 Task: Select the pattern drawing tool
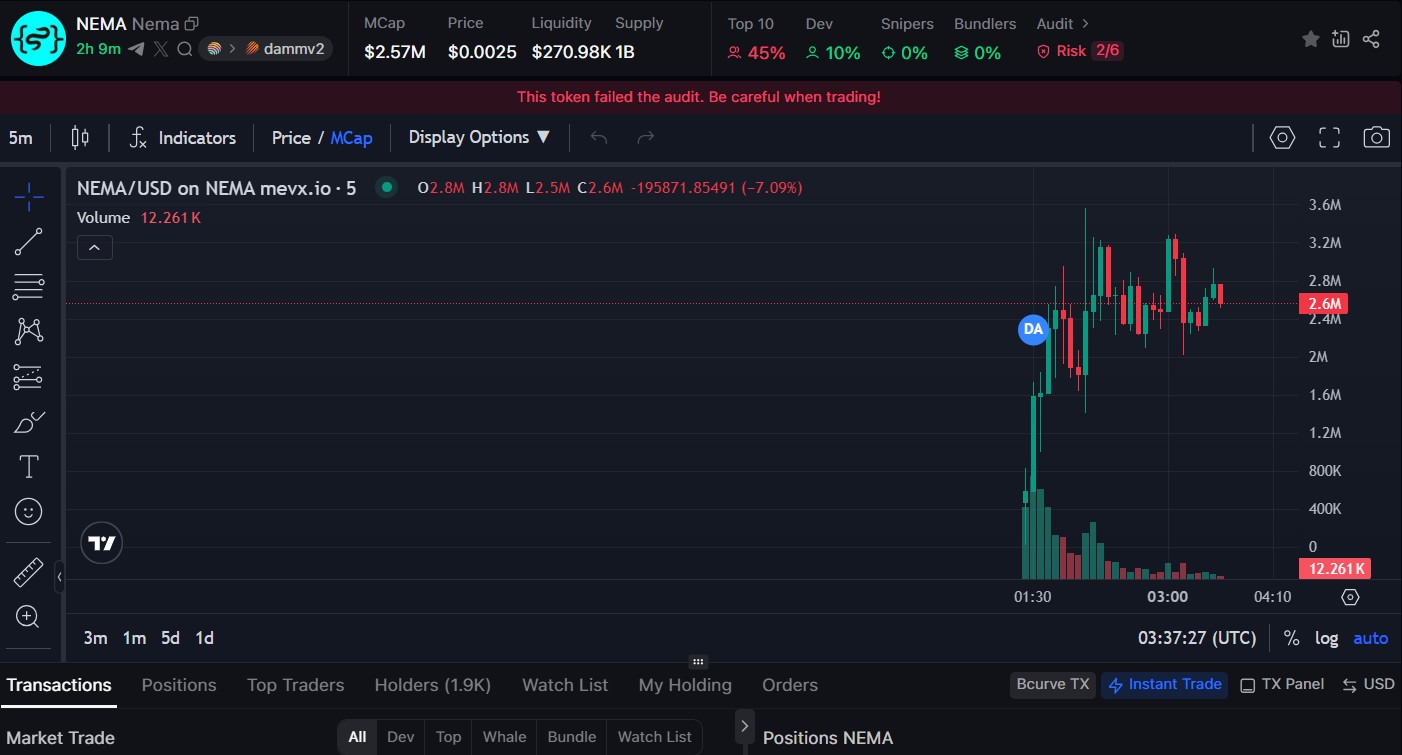point(29,332)
